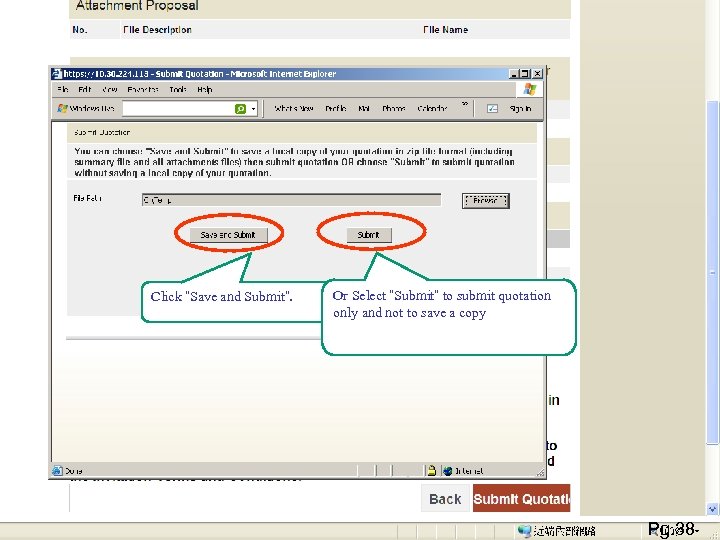Image resolution: width=720 pixels, height=540 pixels.
Task: Click the padlock security icon in status bar
Action: [x=432, y=471]
